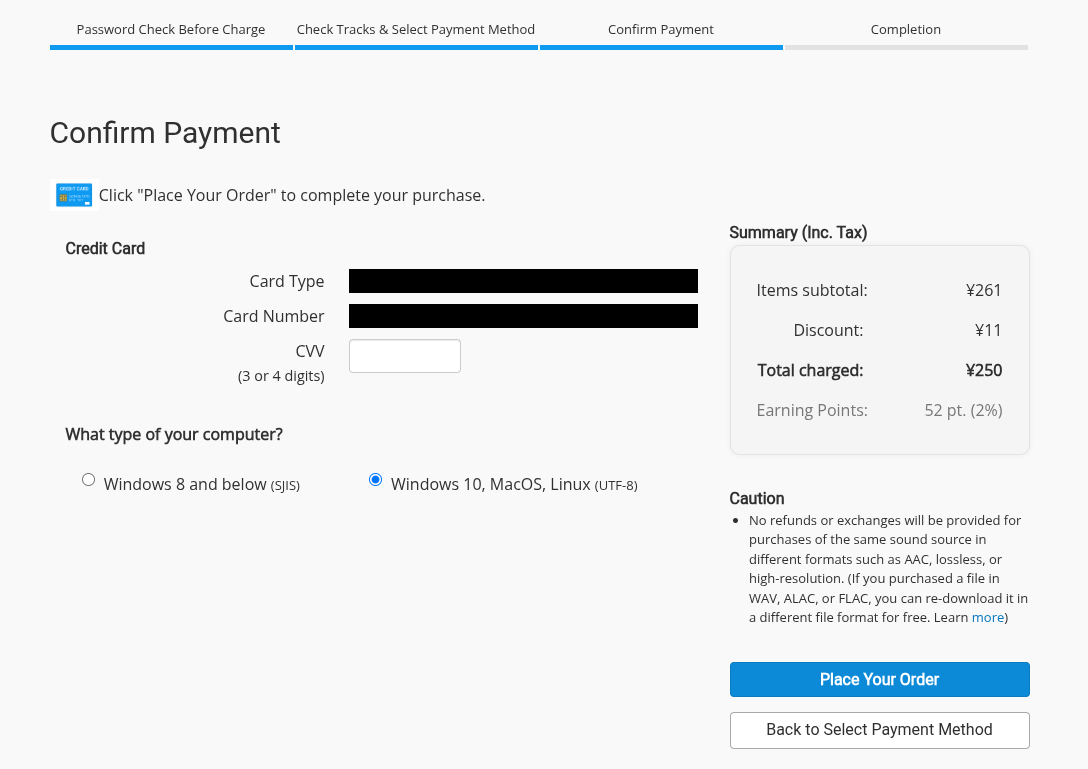Click the Earning Points 52 pt. value
1088x769 pixels.
[963, 410]
